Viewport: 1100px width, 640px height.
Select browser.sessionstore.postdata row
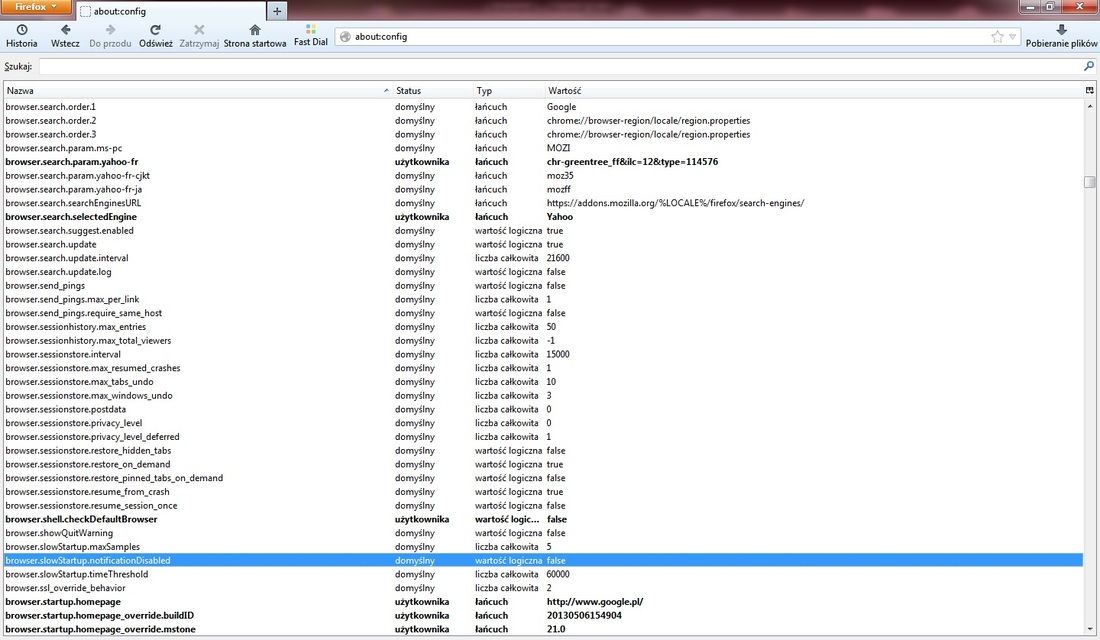point(543,409)
